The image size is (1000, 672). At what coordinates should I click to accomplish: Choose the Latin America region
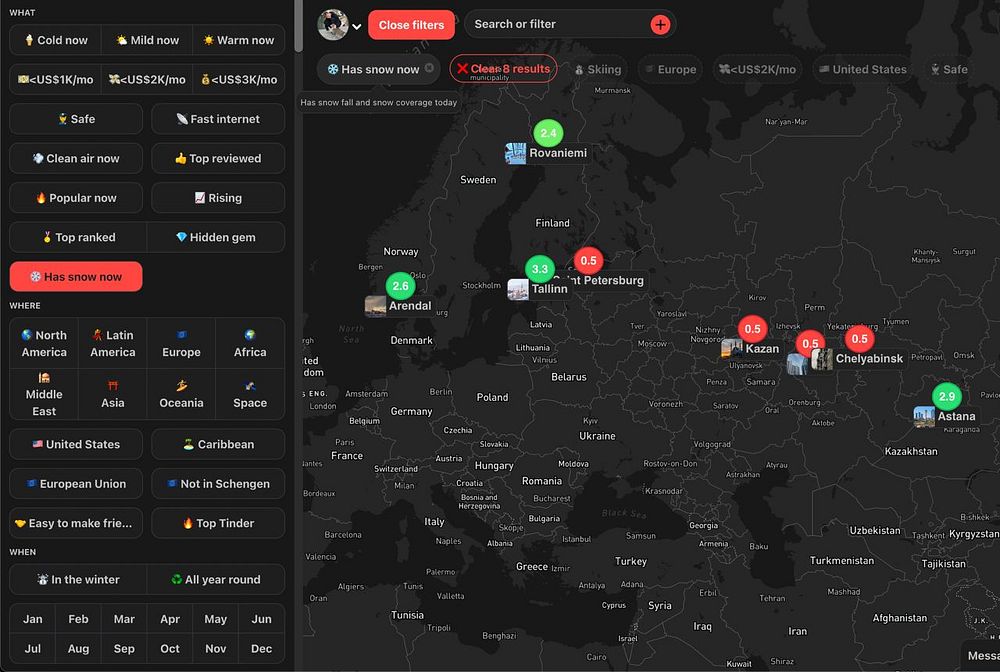tap(113, 343)
